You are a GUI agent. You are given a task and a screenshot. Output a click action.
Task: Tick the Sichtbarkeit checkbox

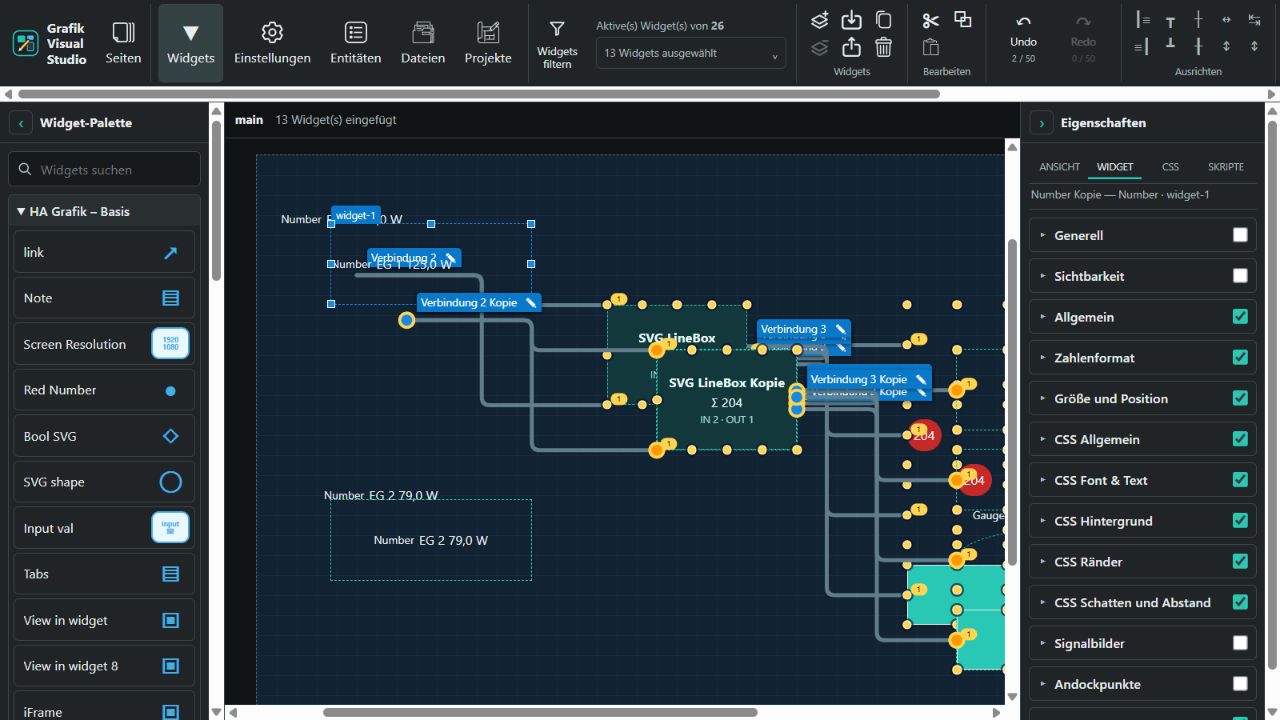pyautogui.click(x=1240, y=276)
